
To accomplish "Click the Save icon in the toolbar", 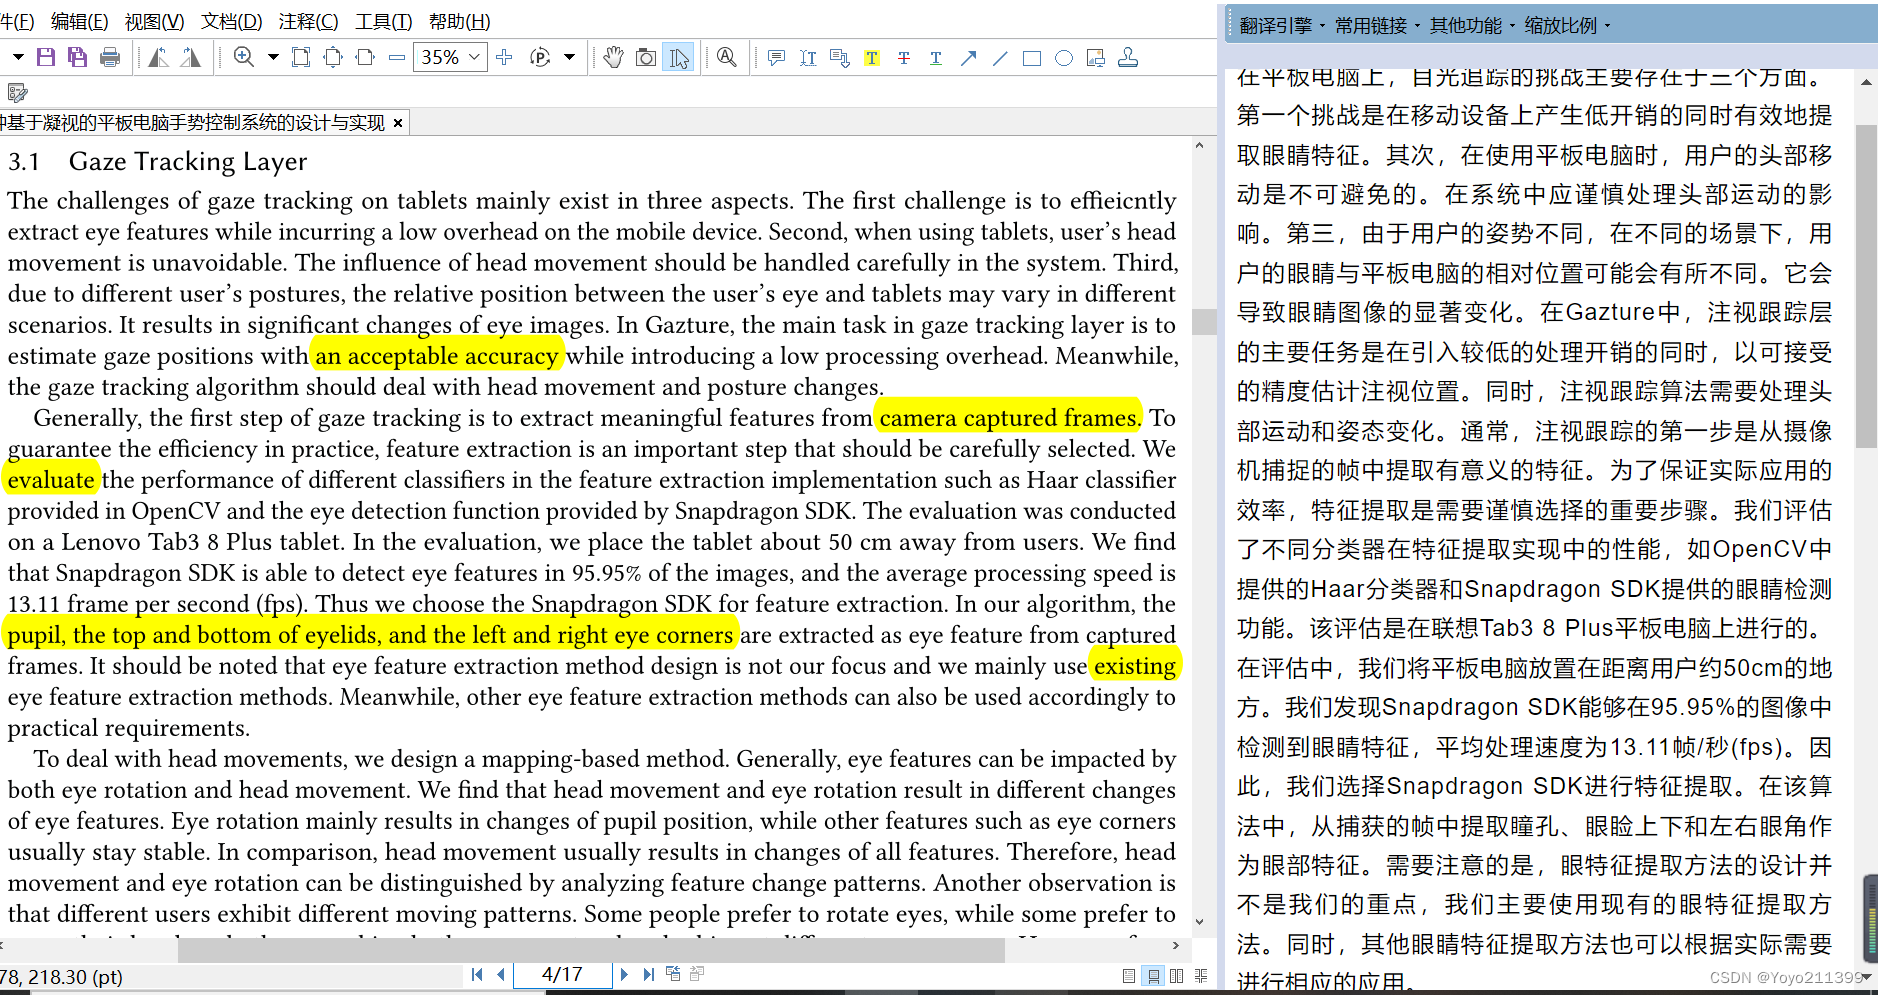I will (x=46, y=58).
